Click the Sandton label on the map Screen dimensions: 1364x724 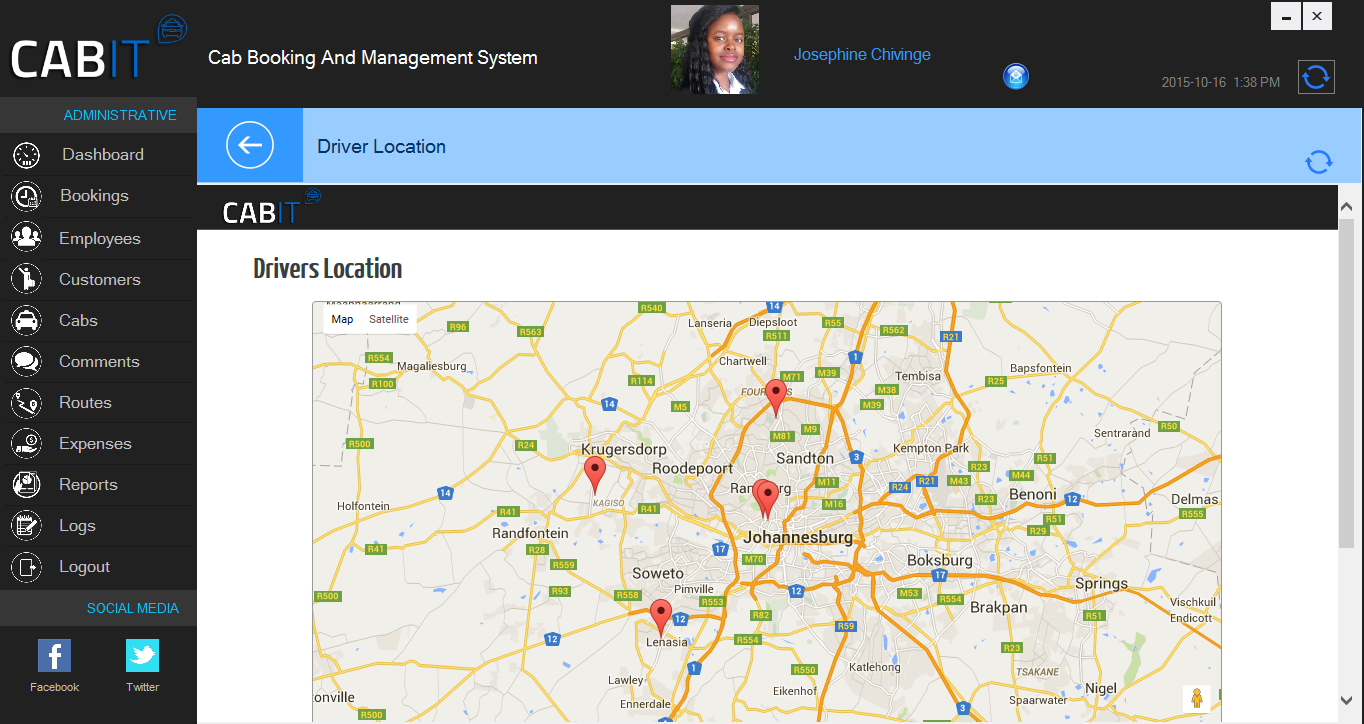click(x=805, y=458)
